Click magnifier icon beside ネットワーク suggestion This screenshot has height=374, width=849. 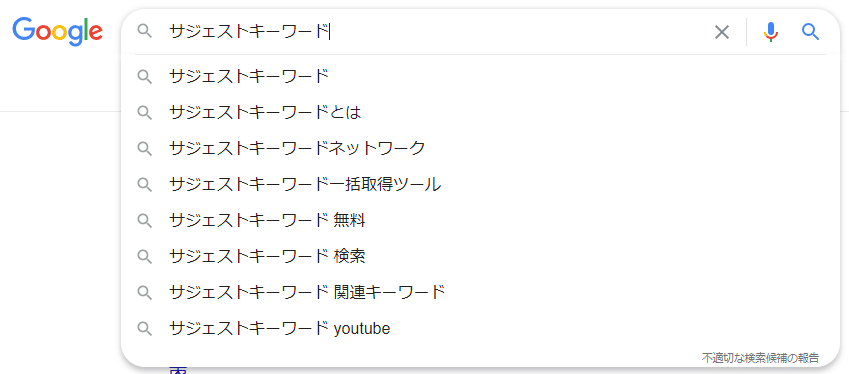click(145, 148)
